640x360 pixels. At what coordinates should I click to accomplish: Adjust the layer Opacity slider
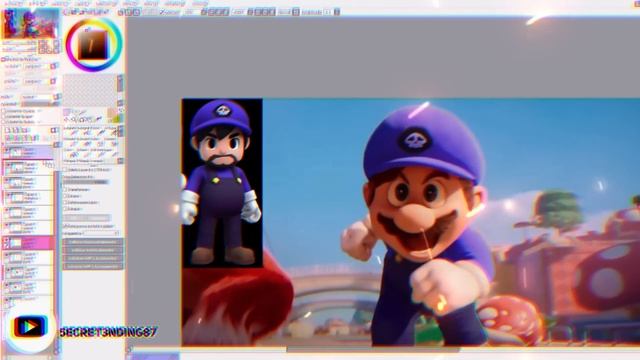coord(39,104)
